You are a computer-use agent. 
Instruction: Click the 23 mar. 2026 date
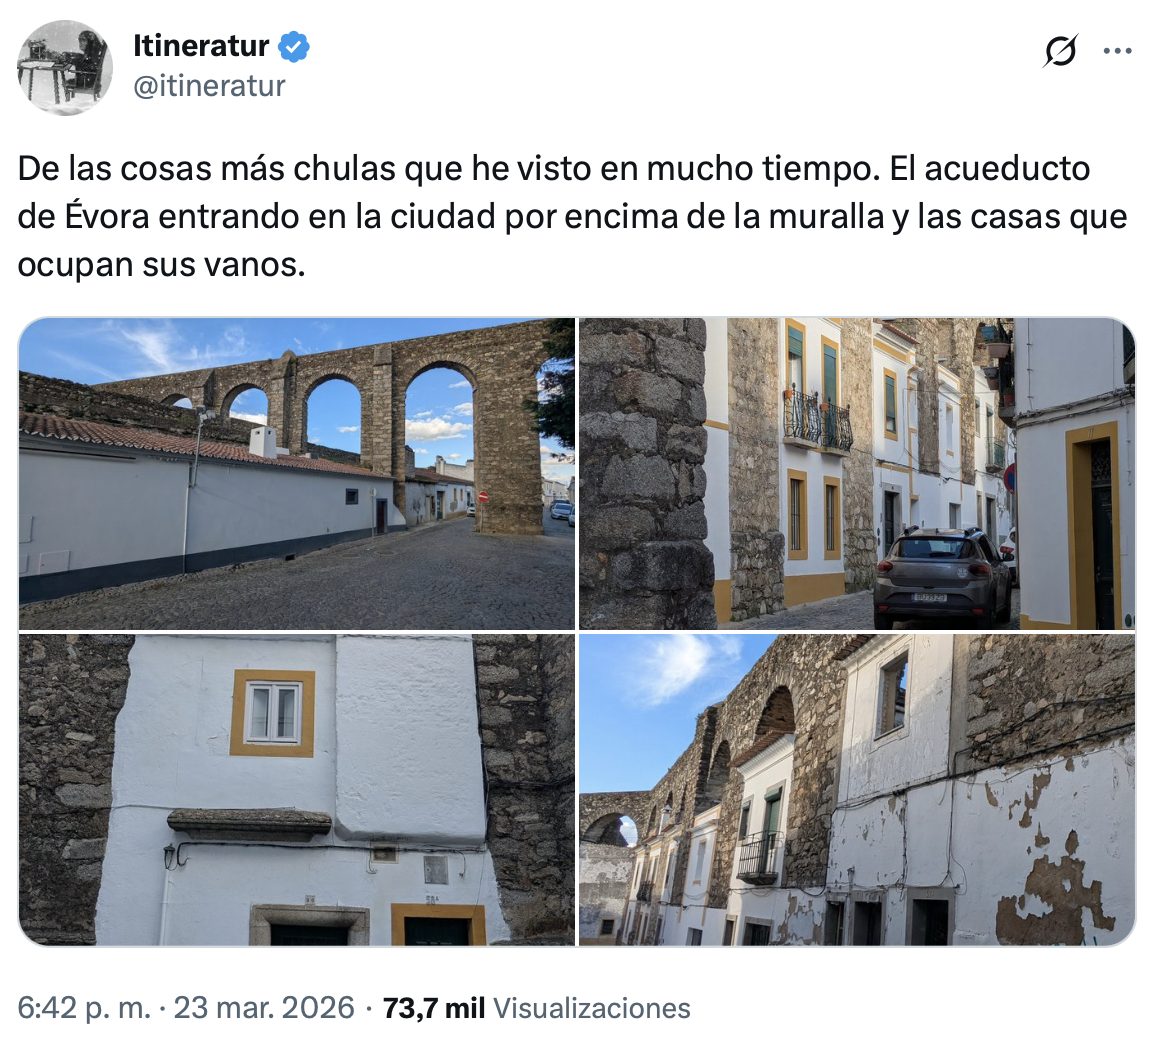[x=264, y=1008]
